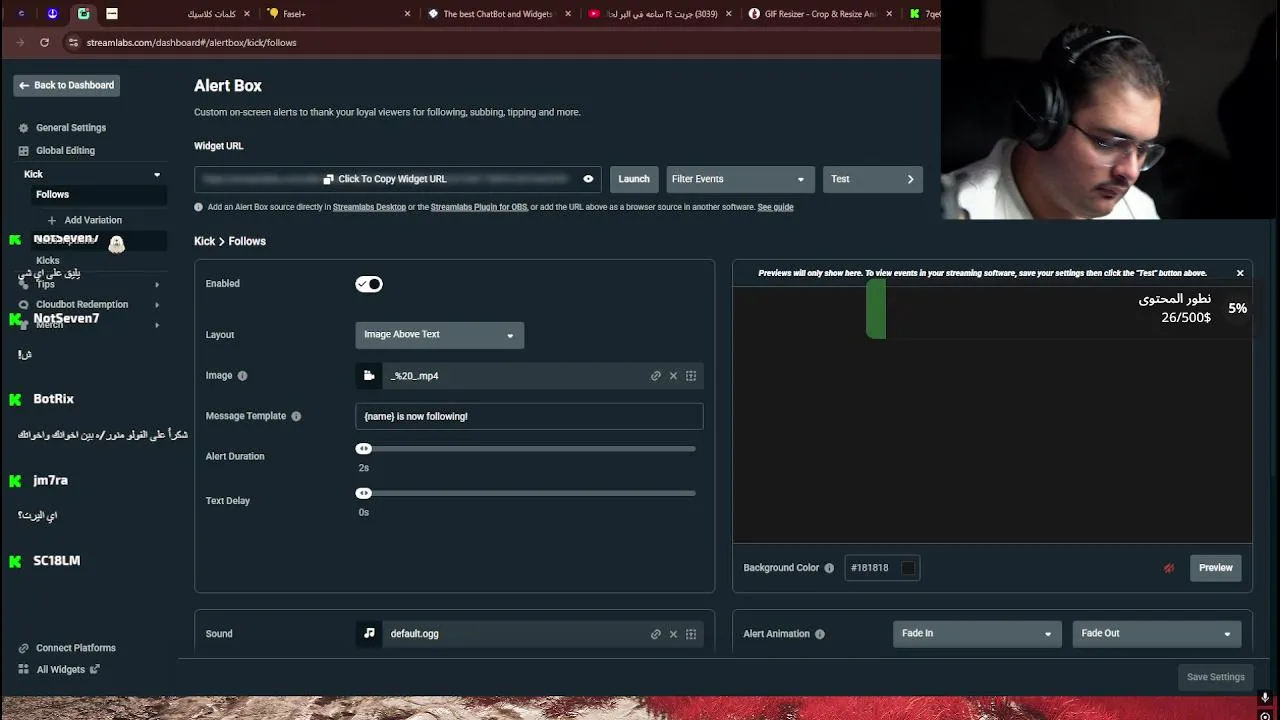Click info icon before Add an Alert Box
This screenshot has height=720, width=1280.
click(198, 207)
